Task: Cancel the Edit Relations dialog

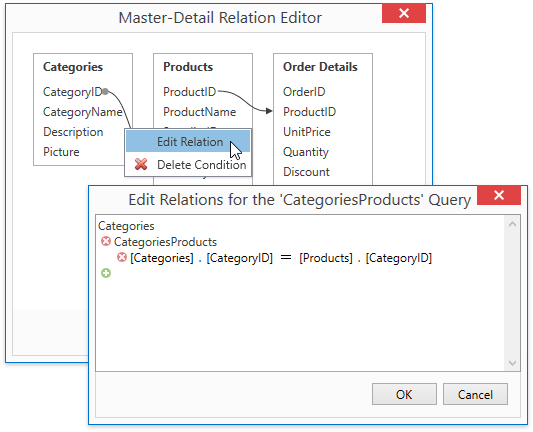Action: [x=475, y=394]
